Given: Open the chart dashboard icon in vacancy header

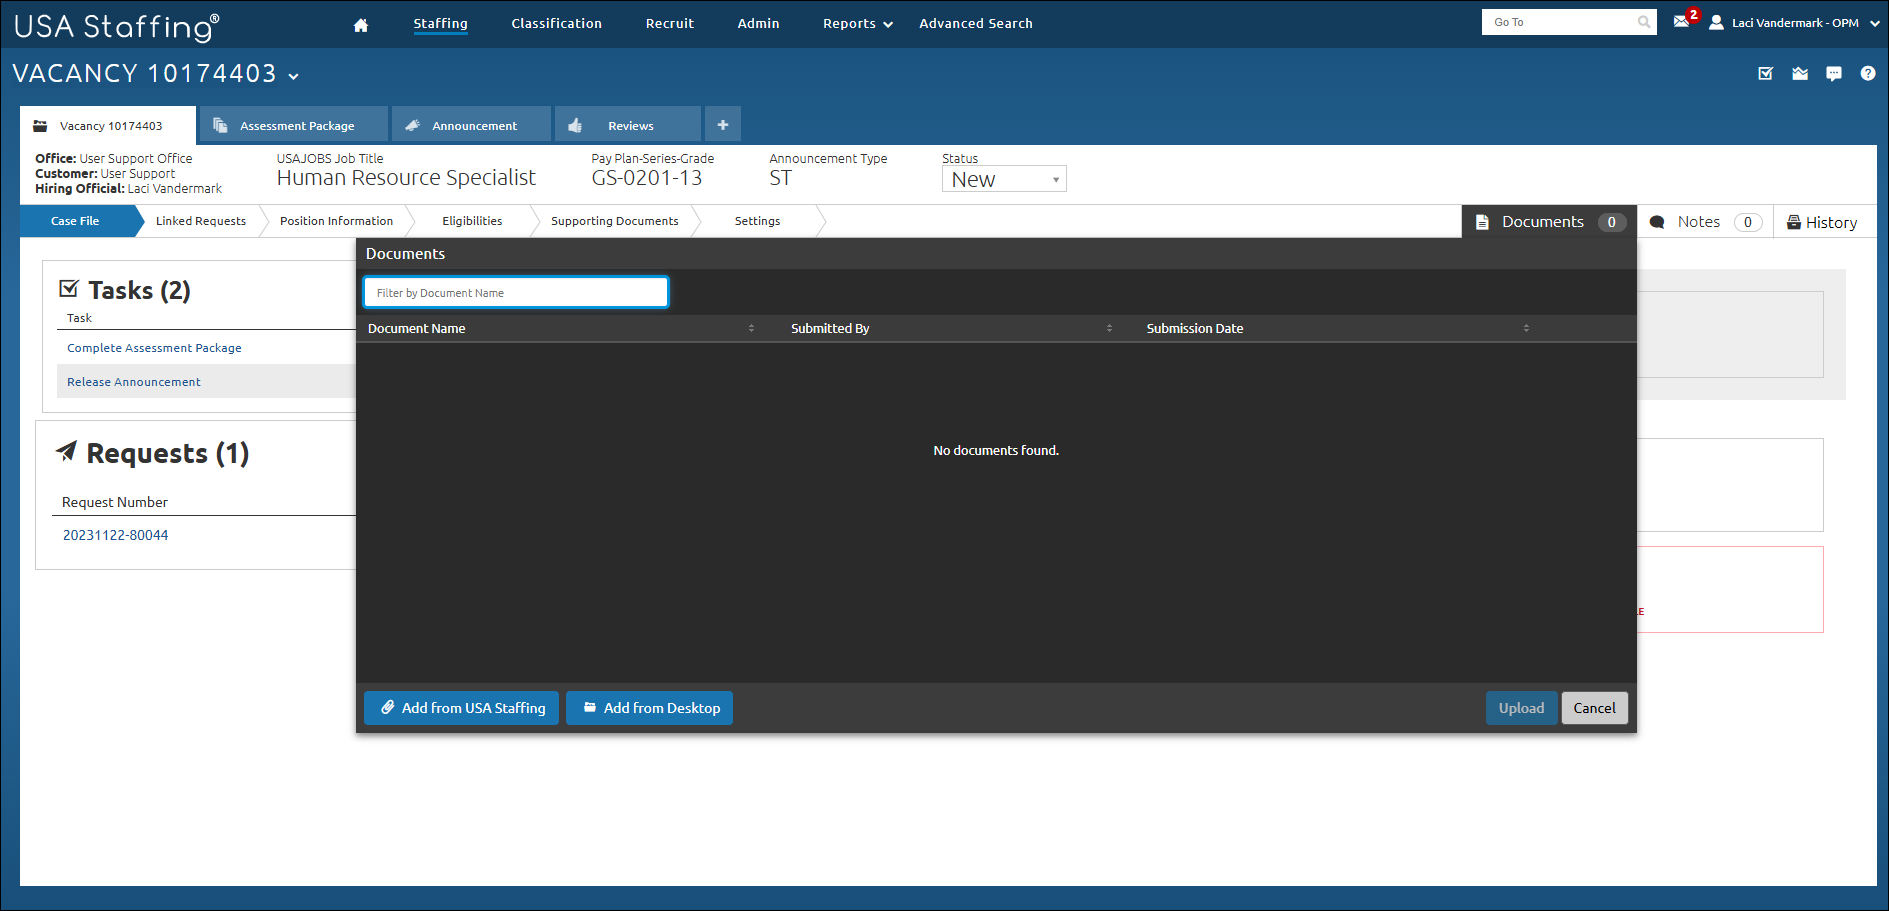Looking at the screenshot, I should point(1800,74).
